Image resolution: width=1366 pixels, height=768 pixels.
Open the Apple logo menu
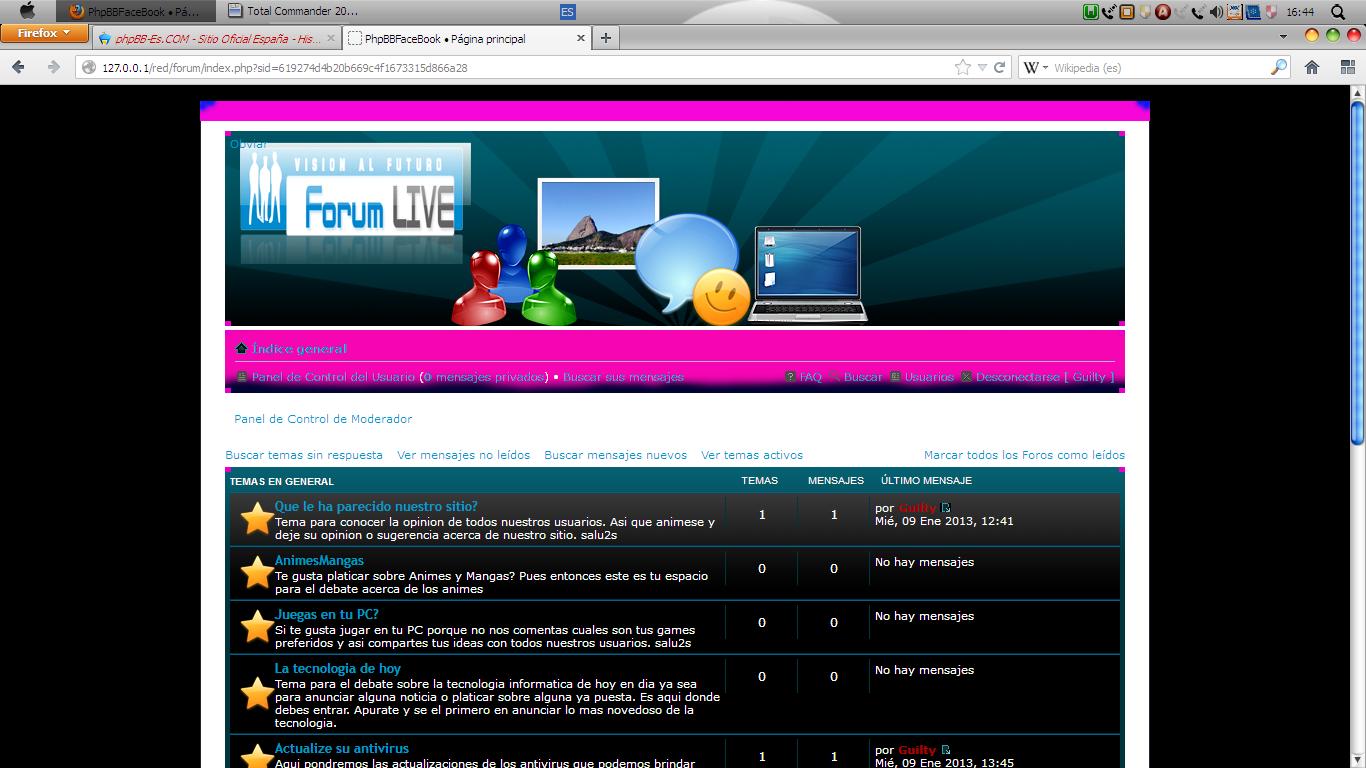click(x=27, y=12)
